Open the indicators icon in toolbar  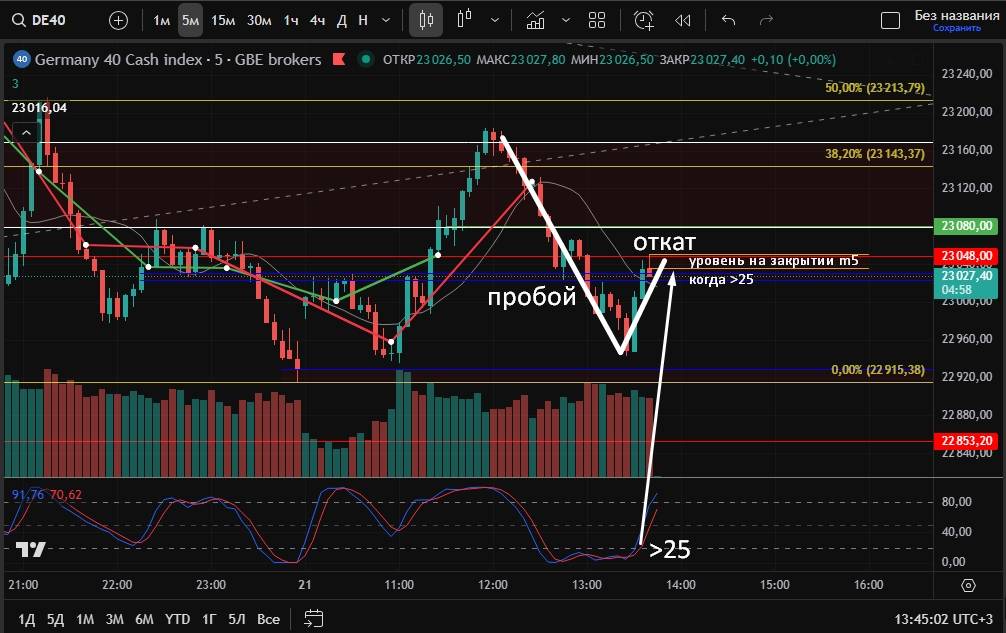point(536,20)
